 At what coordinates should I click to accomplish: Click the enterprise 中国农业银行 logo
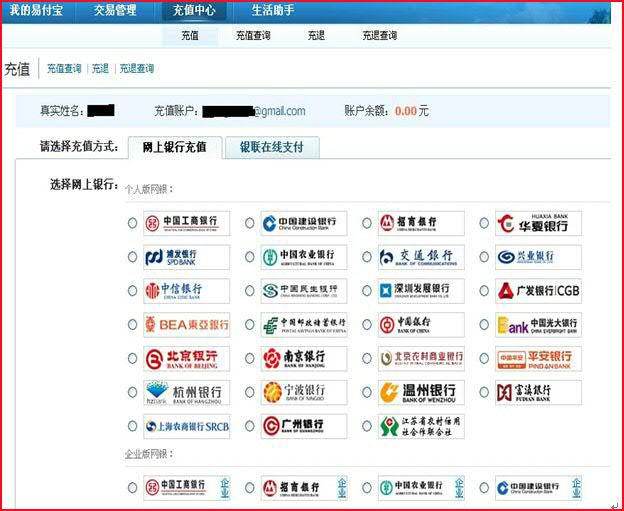[x=421, y=488]
